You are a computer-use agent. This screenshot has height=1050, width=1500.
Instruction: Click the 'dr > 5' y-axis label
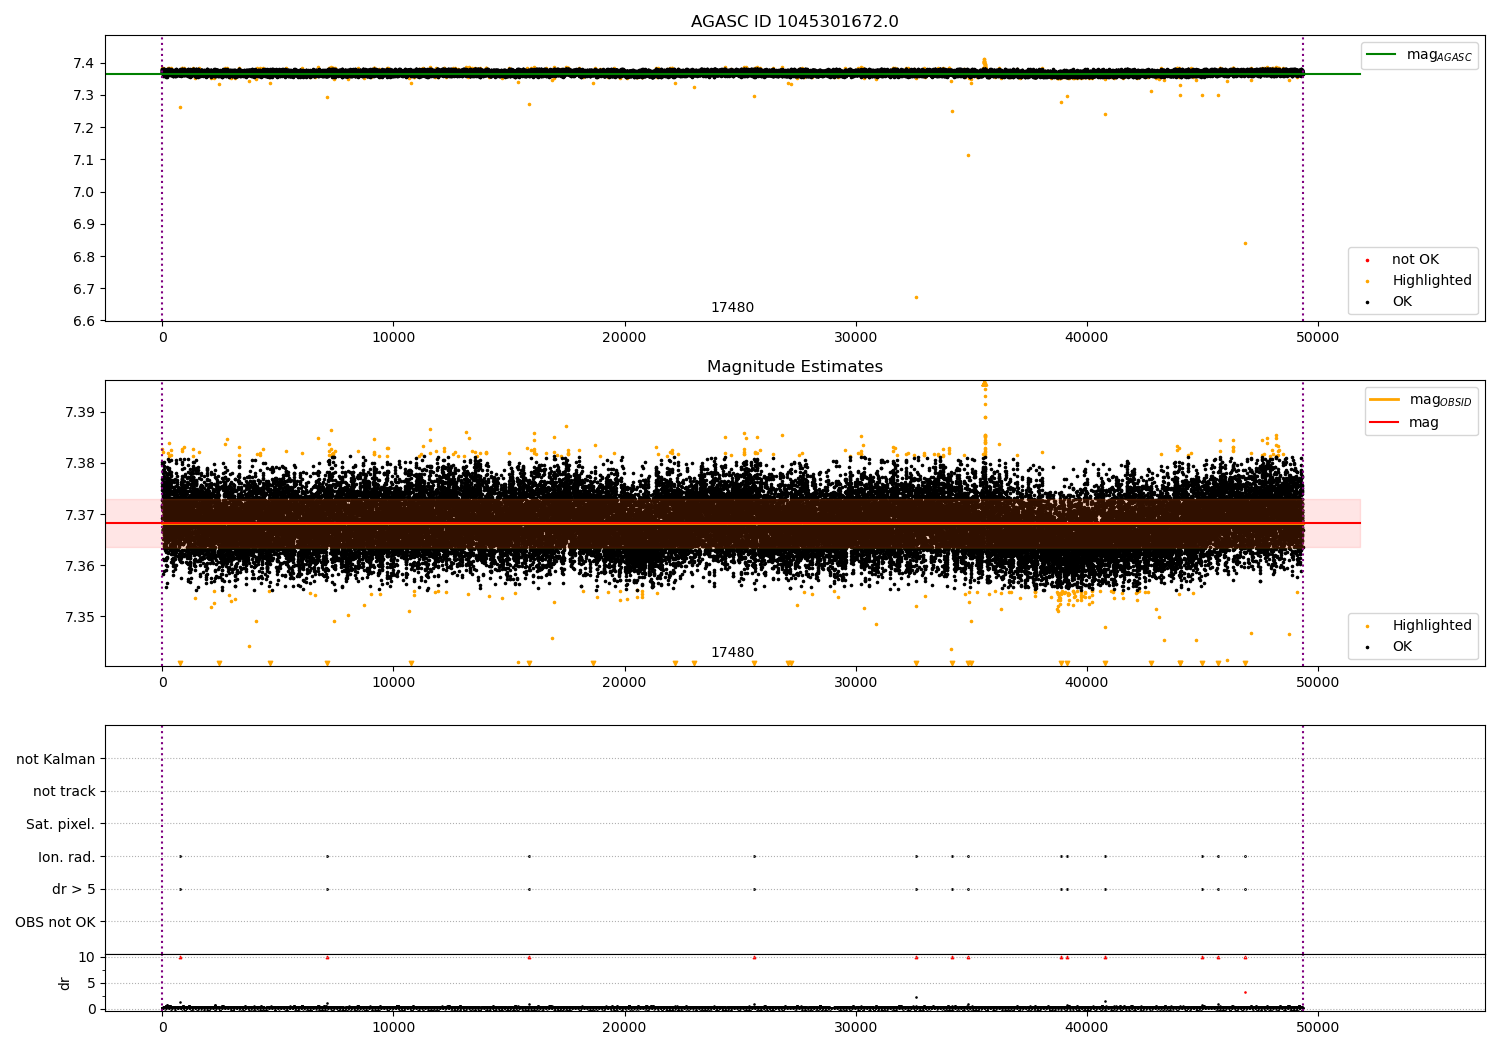[x=73, y=889]
